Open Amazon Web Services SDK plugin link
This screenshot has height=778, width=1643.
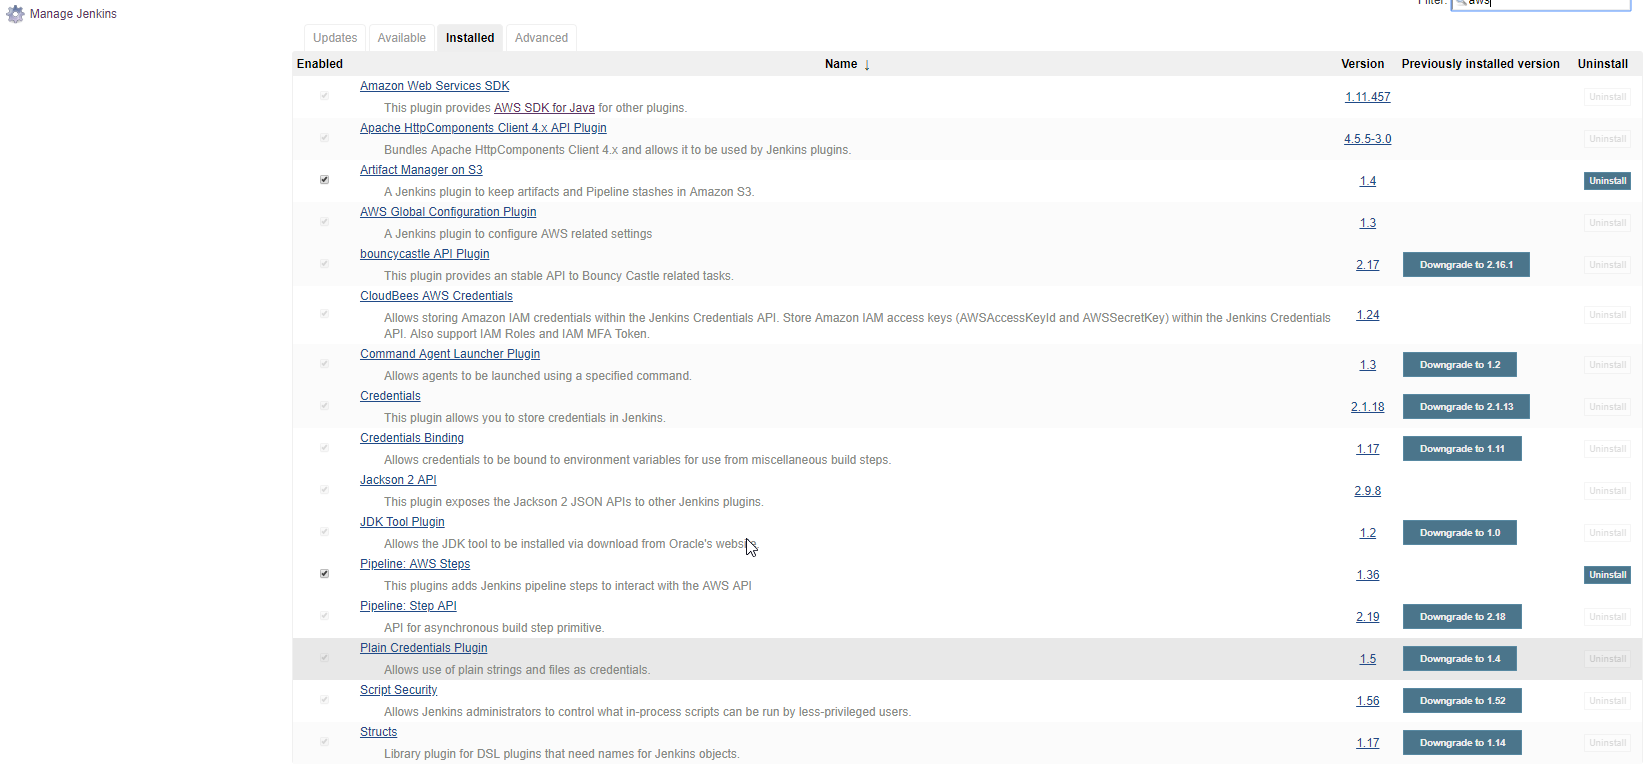coord(435,86)
